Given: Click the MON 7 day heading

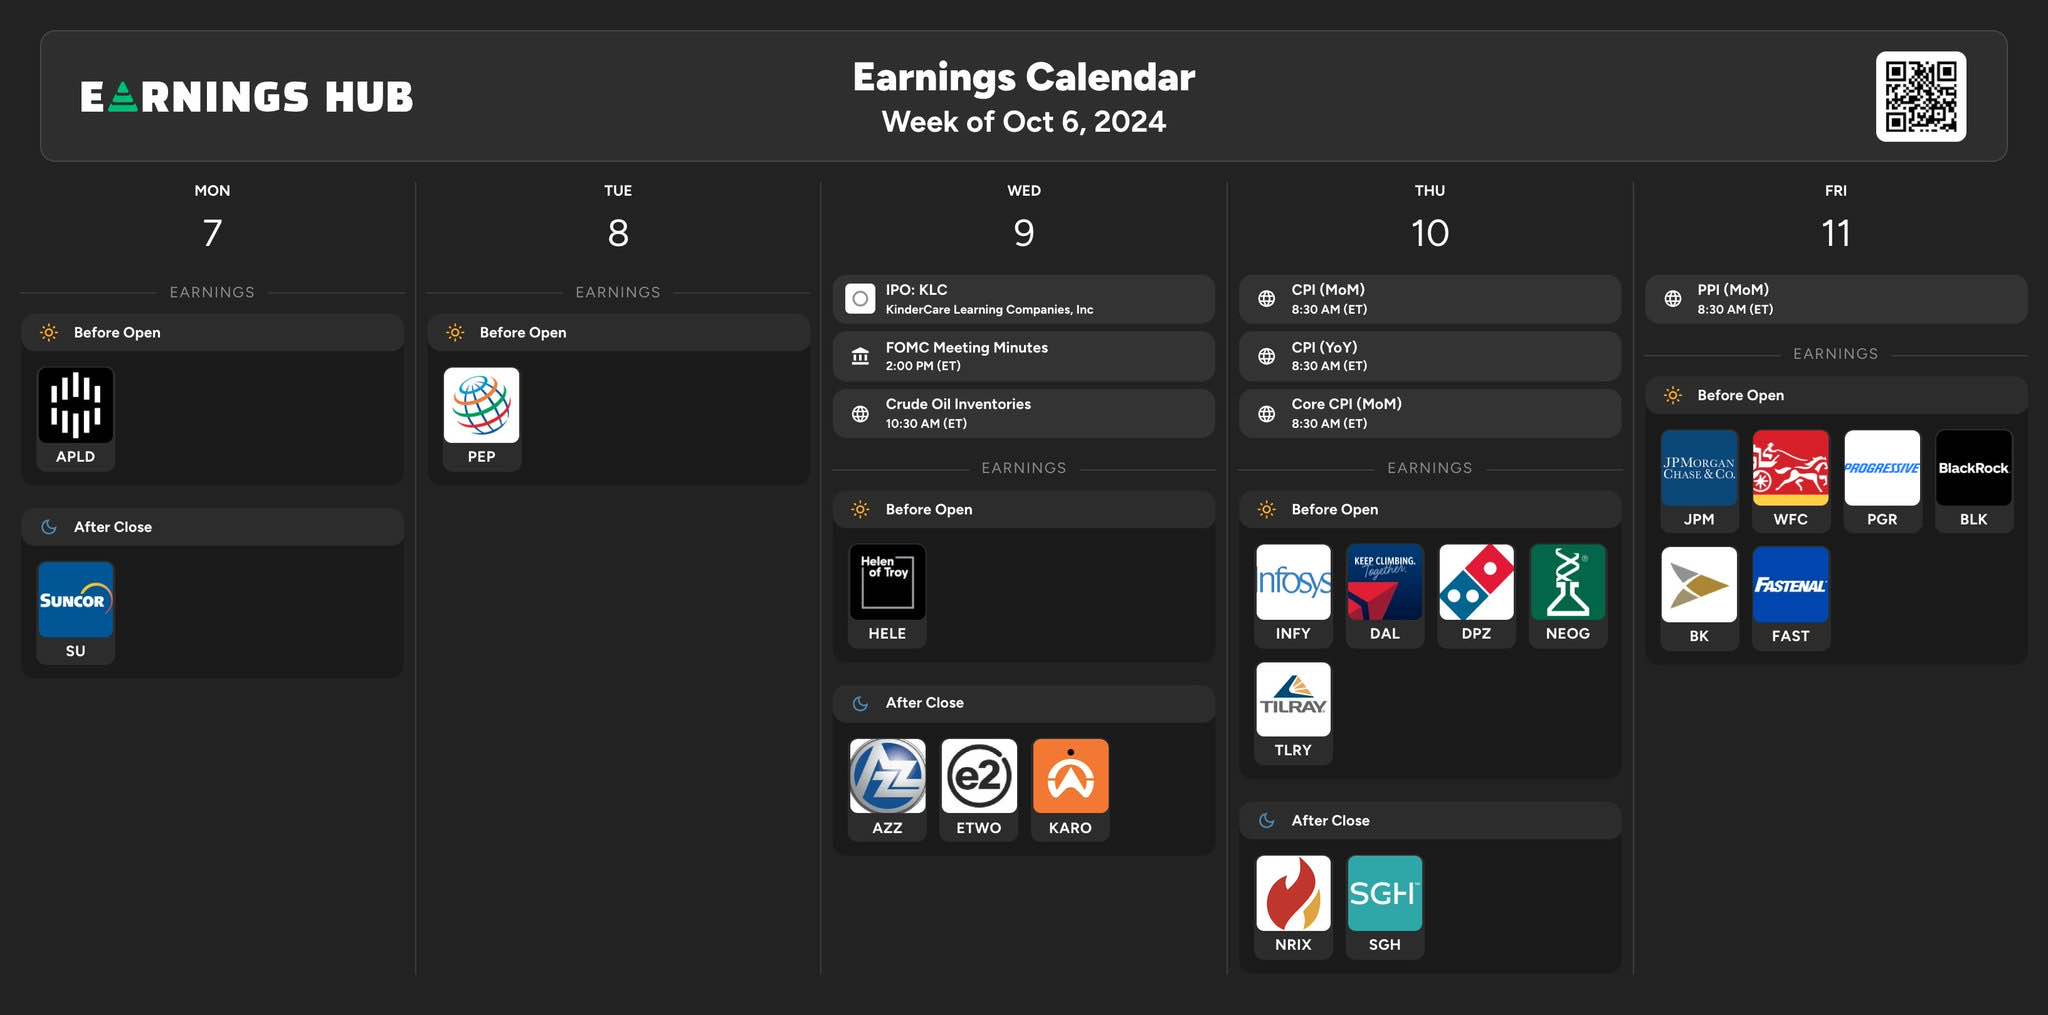Looking at the screenshot, I should tap(212, 218).
